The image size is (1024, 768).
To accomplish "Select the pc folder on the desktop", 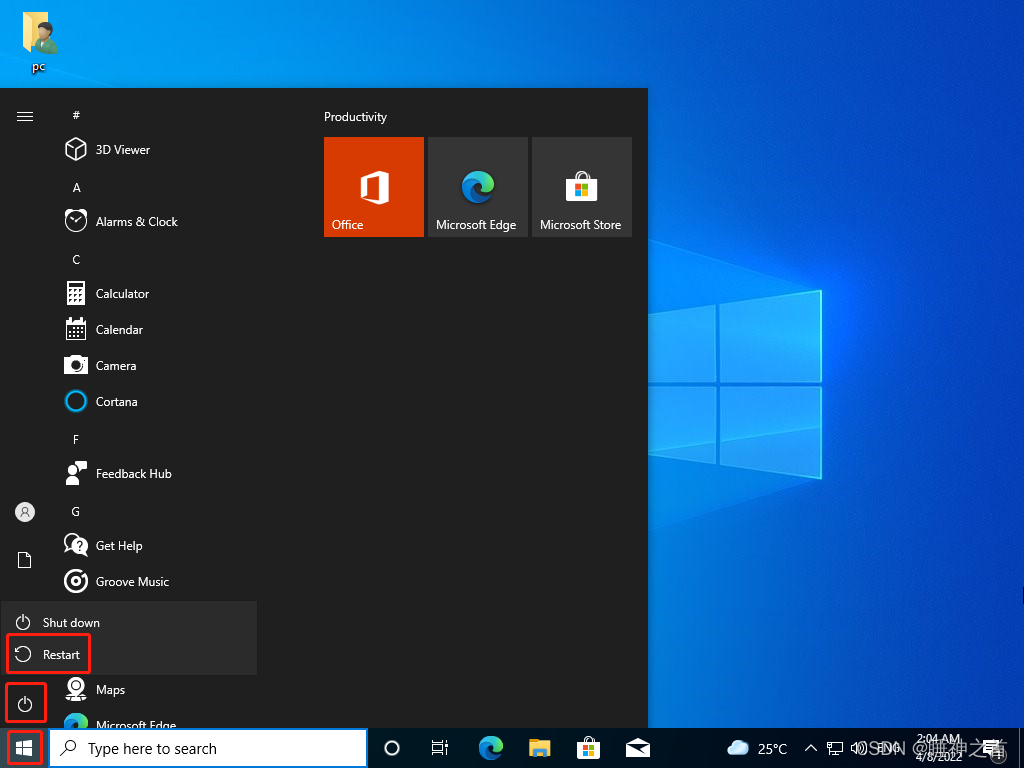I will coord(39,40).
